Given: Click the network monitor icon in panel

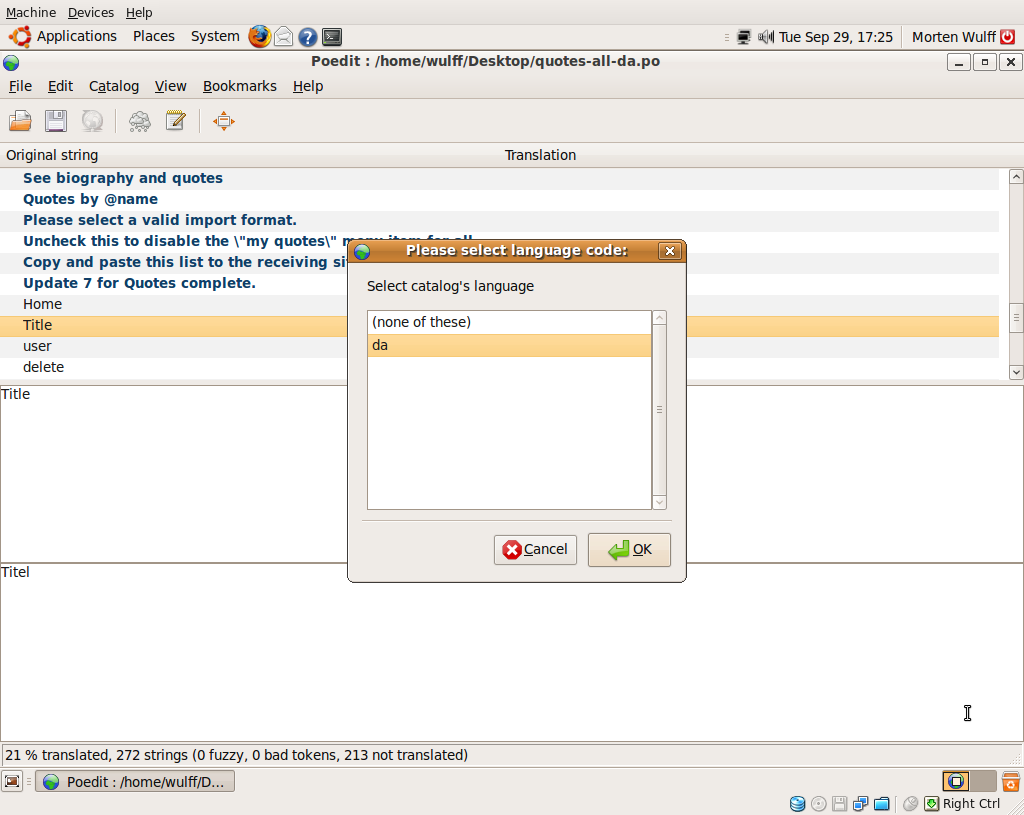Looking at the screenshot, I should tap(744, 37).
